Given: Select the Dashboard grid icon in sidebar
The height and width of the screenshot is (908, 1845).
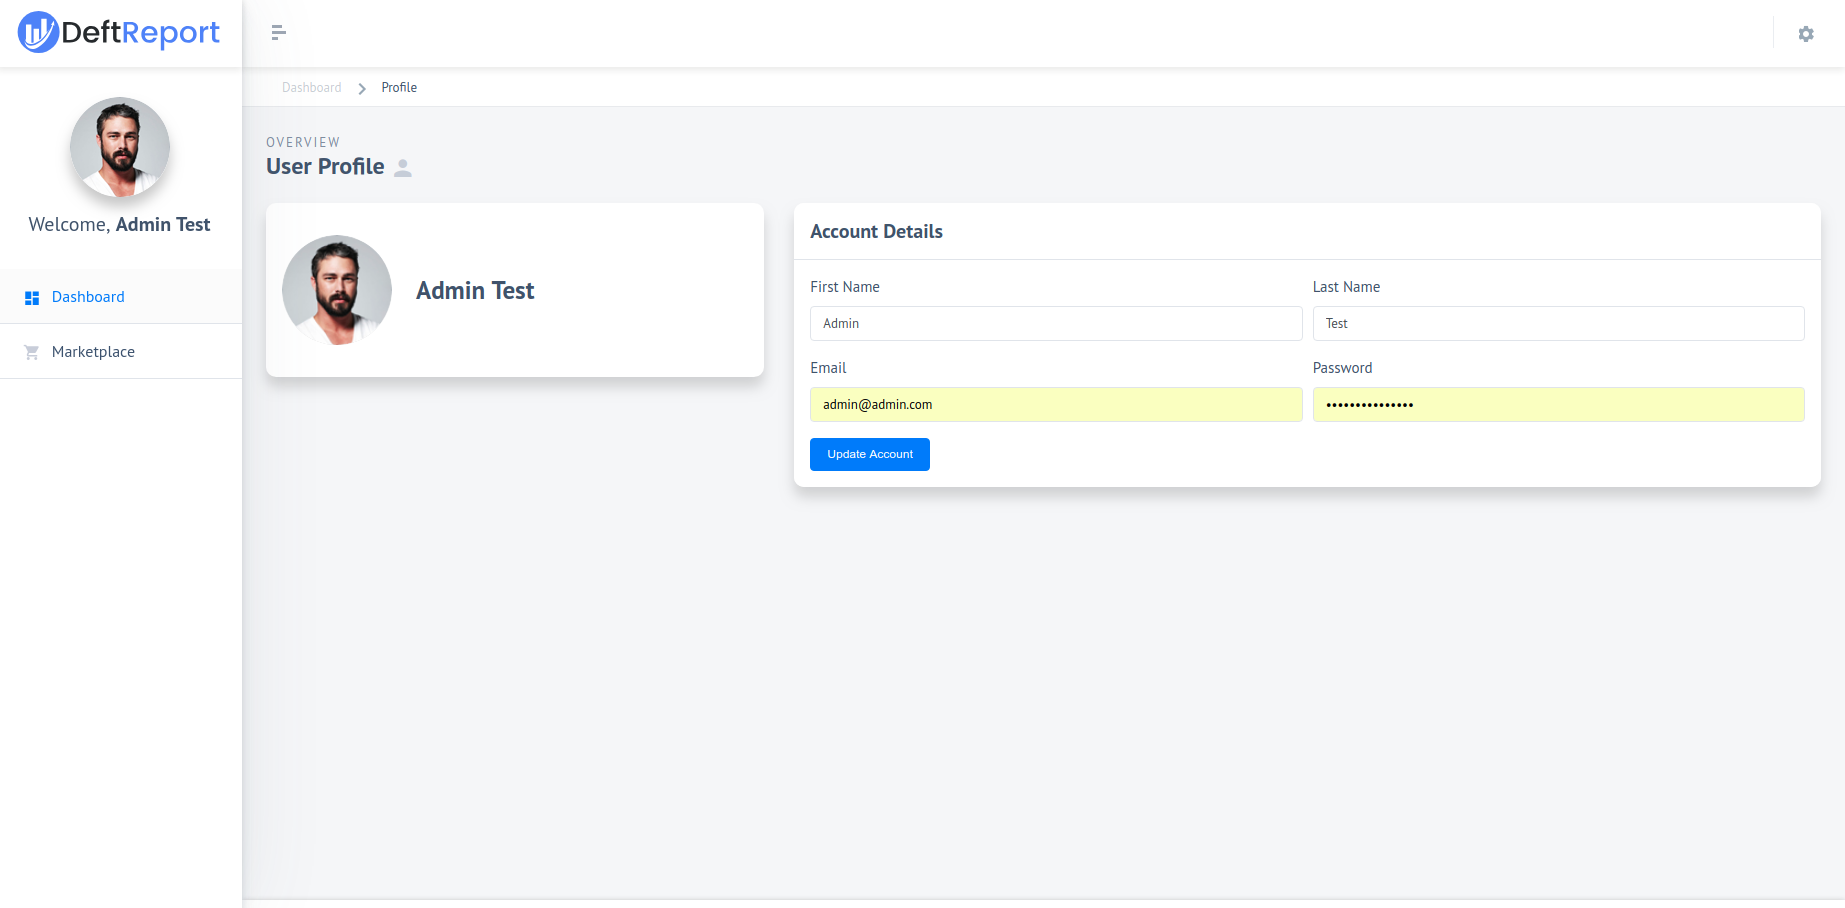Looking at the screenshot, I should 31,296.
